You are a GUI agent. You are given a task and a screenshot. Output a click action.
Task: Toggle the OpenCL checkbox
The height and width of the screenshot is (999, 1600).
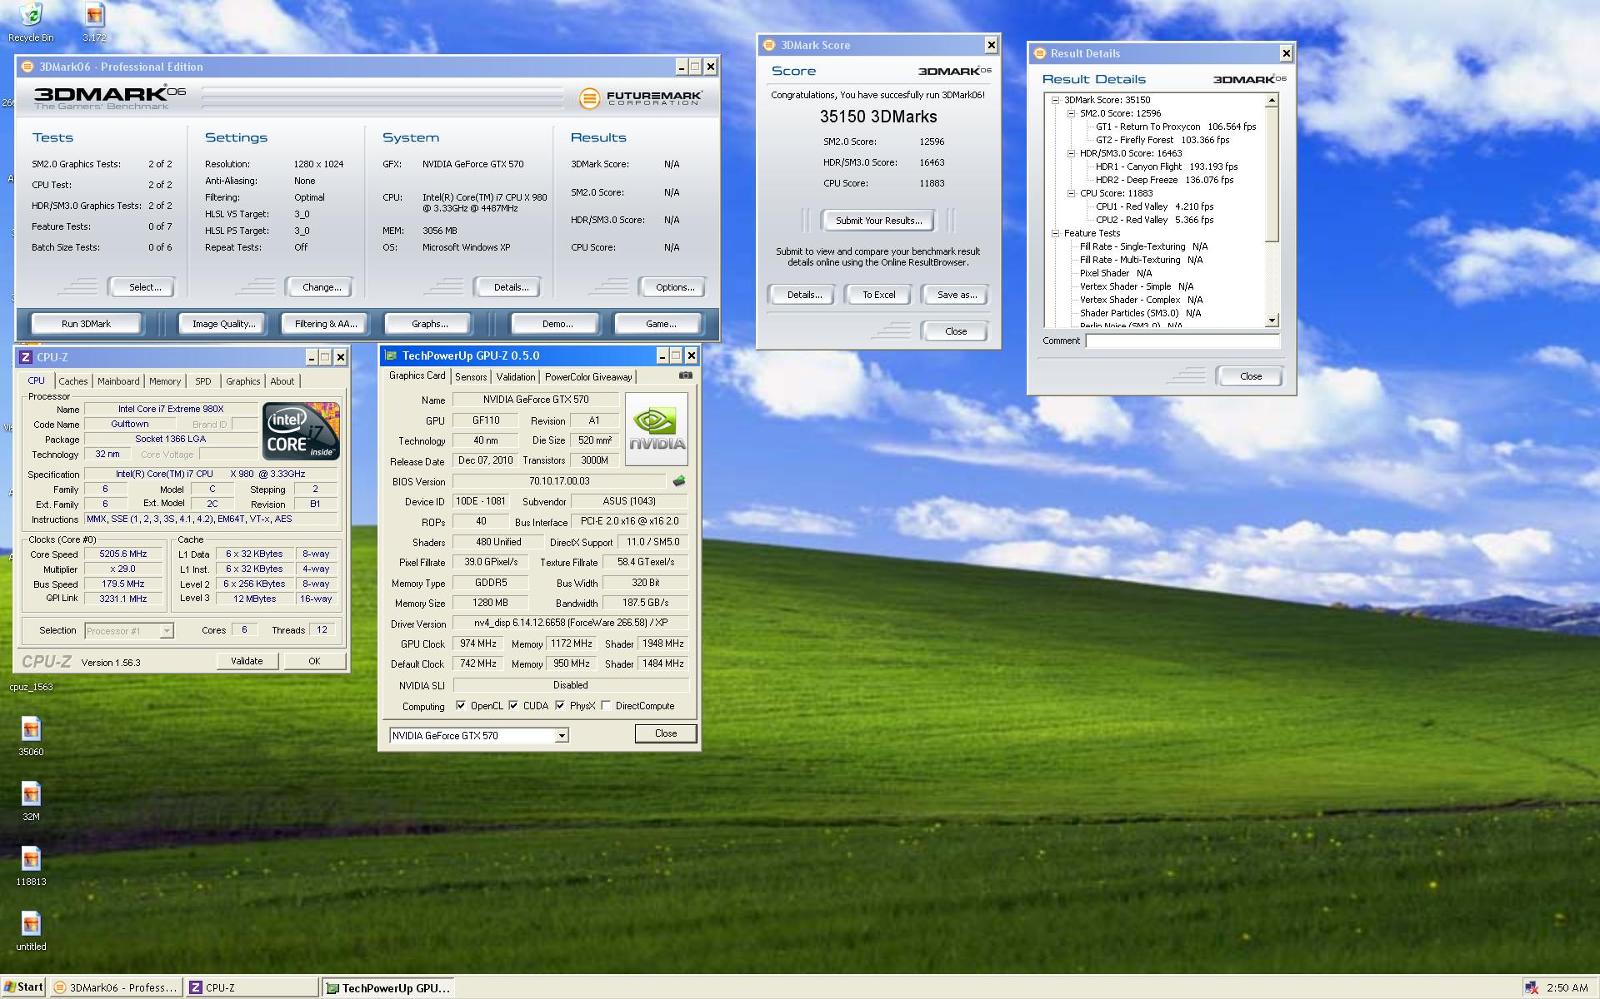coord(460,705)
